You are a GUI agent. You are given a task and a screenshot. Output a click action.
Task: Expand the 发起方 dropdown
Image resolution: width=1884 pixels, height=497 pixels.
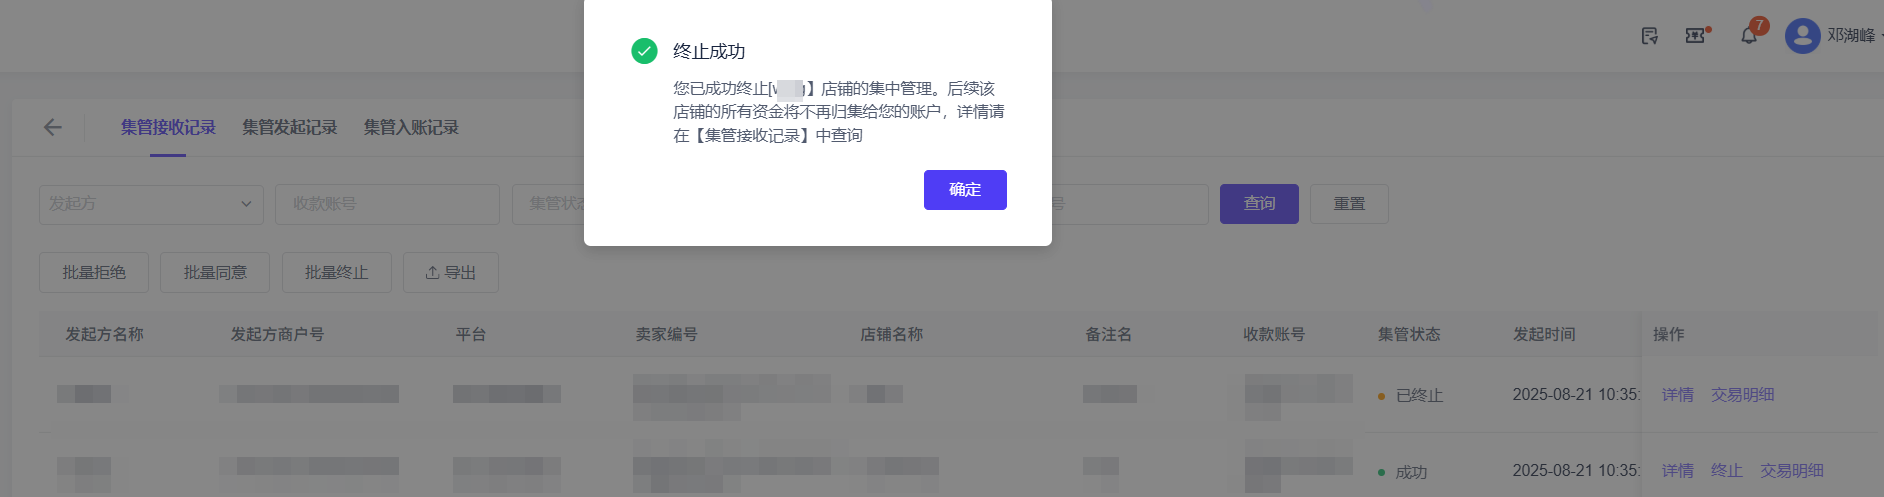click(151, 204)
